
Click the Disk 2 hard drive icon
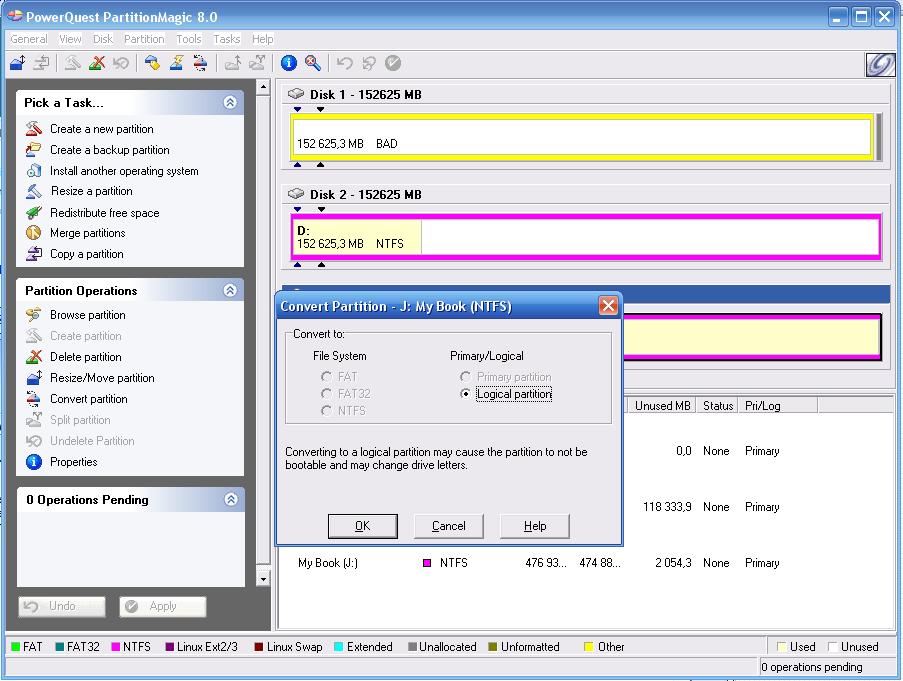296,193
